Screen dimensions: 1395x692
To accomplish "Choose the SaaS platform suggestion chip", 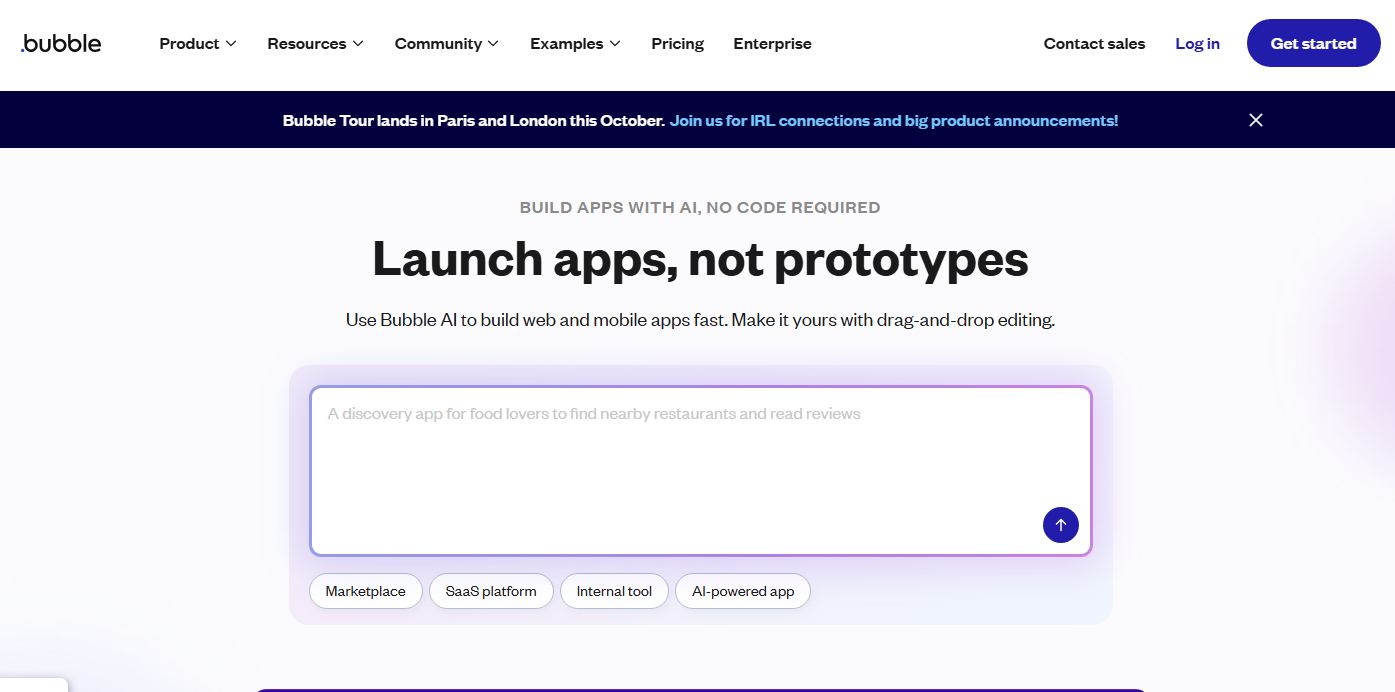I will click(491, 591).
